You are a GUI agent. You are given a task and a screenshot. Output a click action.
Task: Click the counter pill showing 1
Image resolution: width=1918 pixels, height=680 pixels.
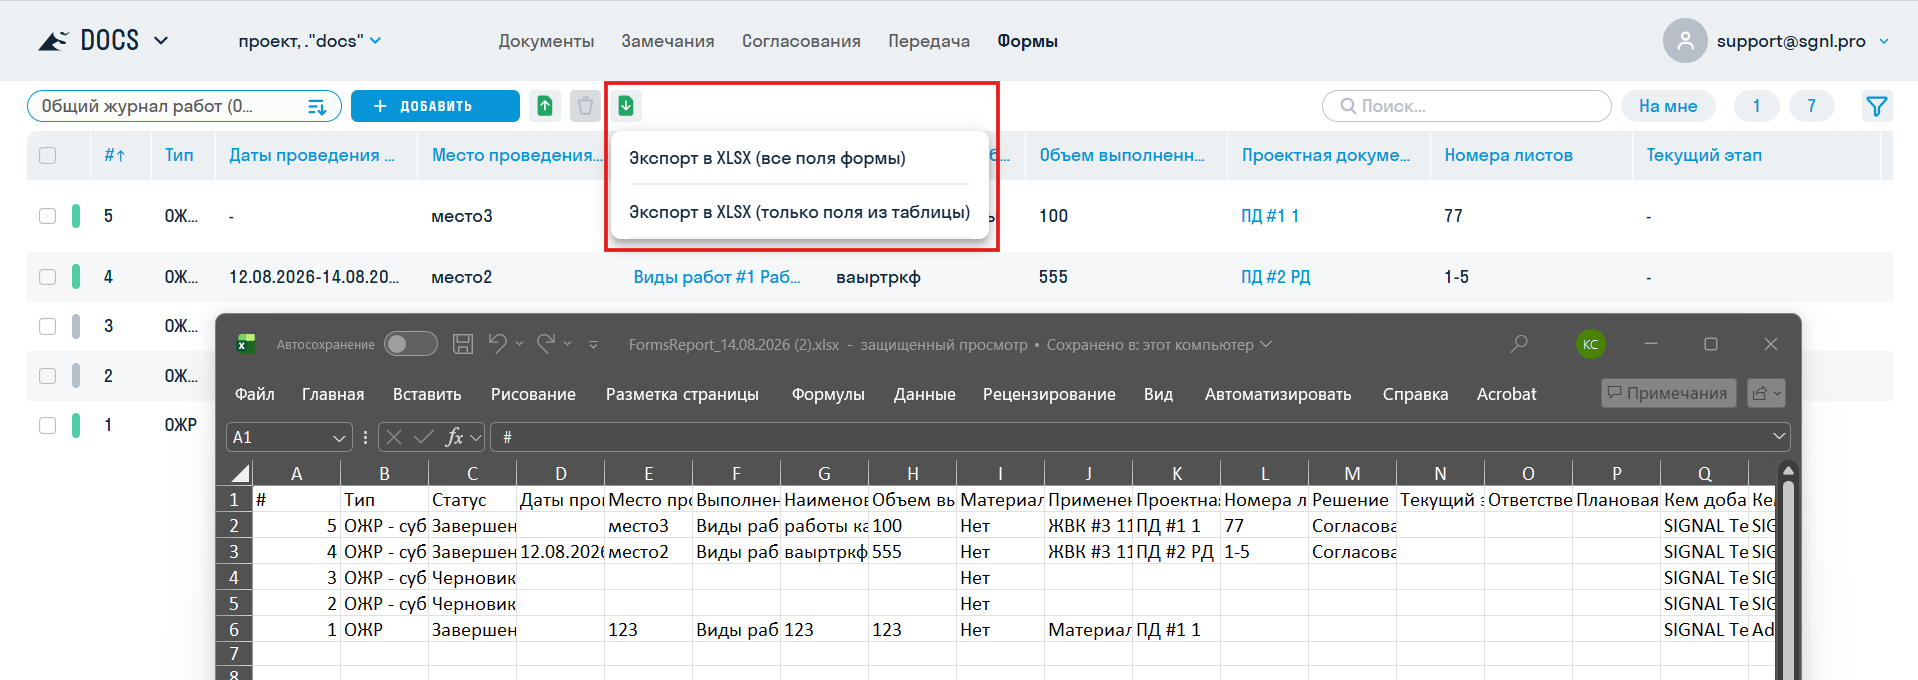click(x=1756, y=106)
